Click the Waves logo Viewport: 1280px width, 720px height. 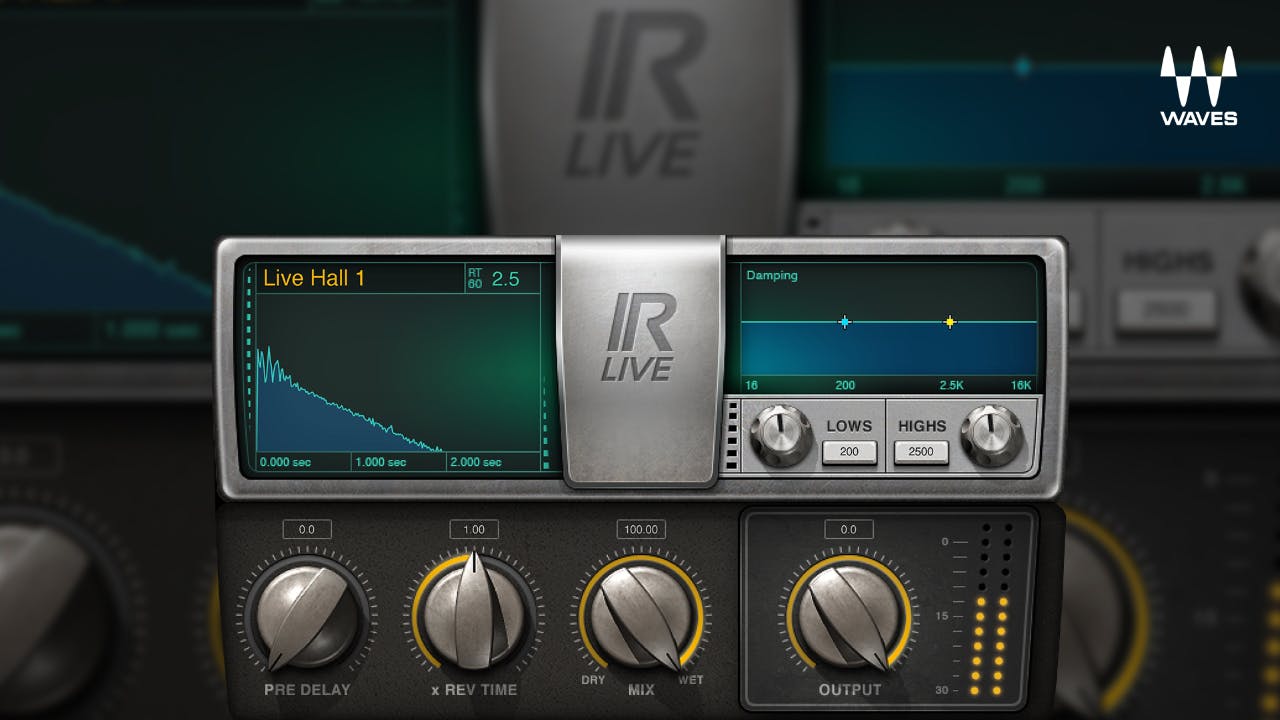(x=1198, y=86)
